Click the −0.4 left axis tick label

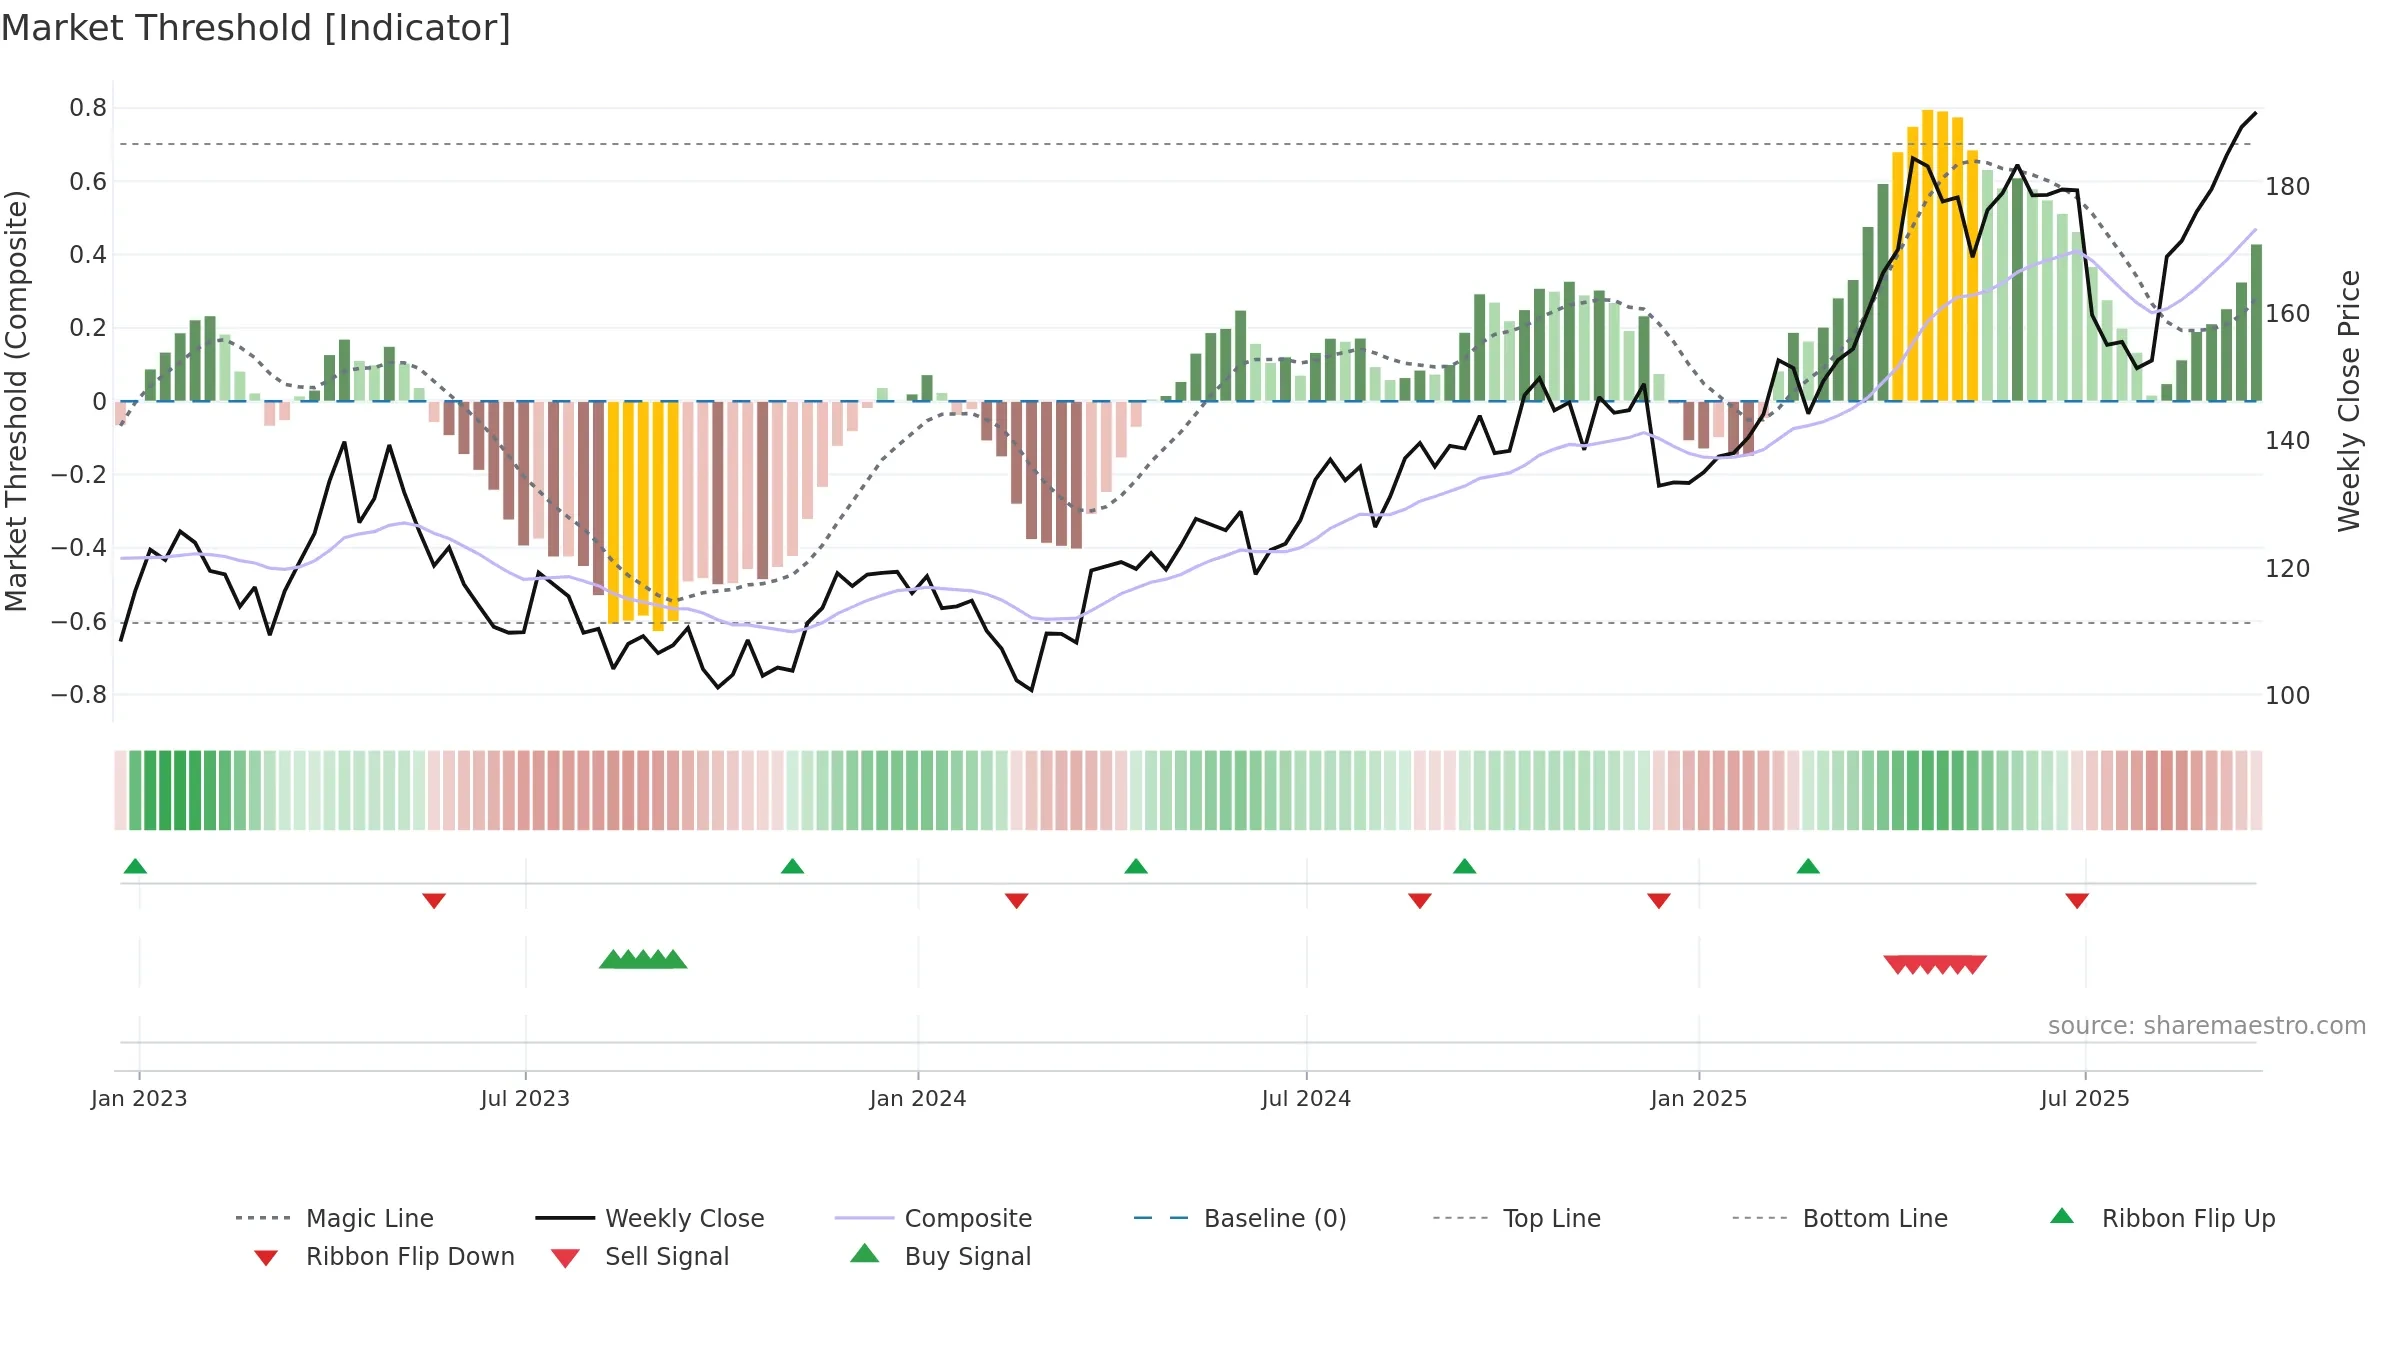coord(79,547)
